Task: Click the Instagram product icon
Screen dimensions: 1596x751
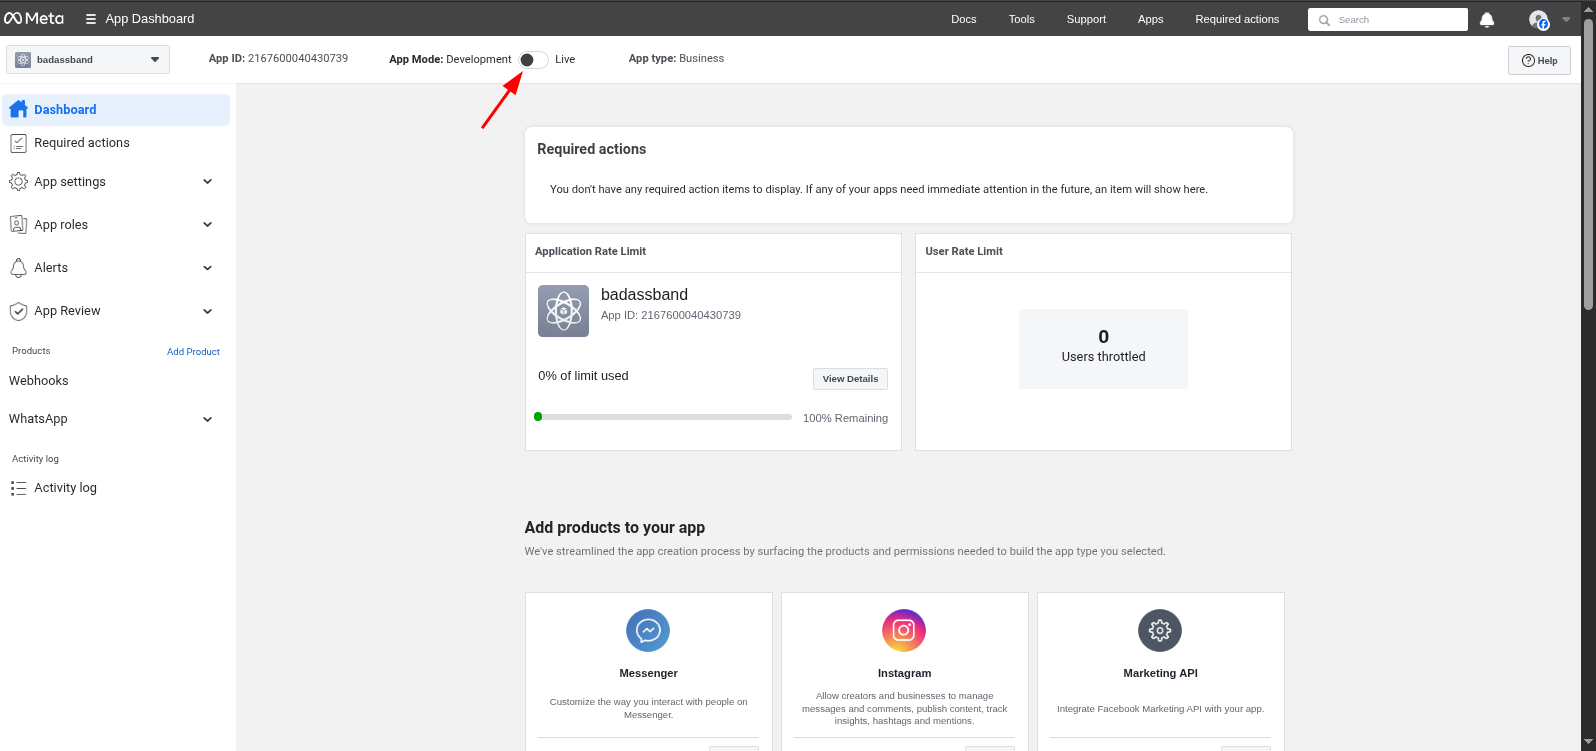Action: [x=904, y=631]
